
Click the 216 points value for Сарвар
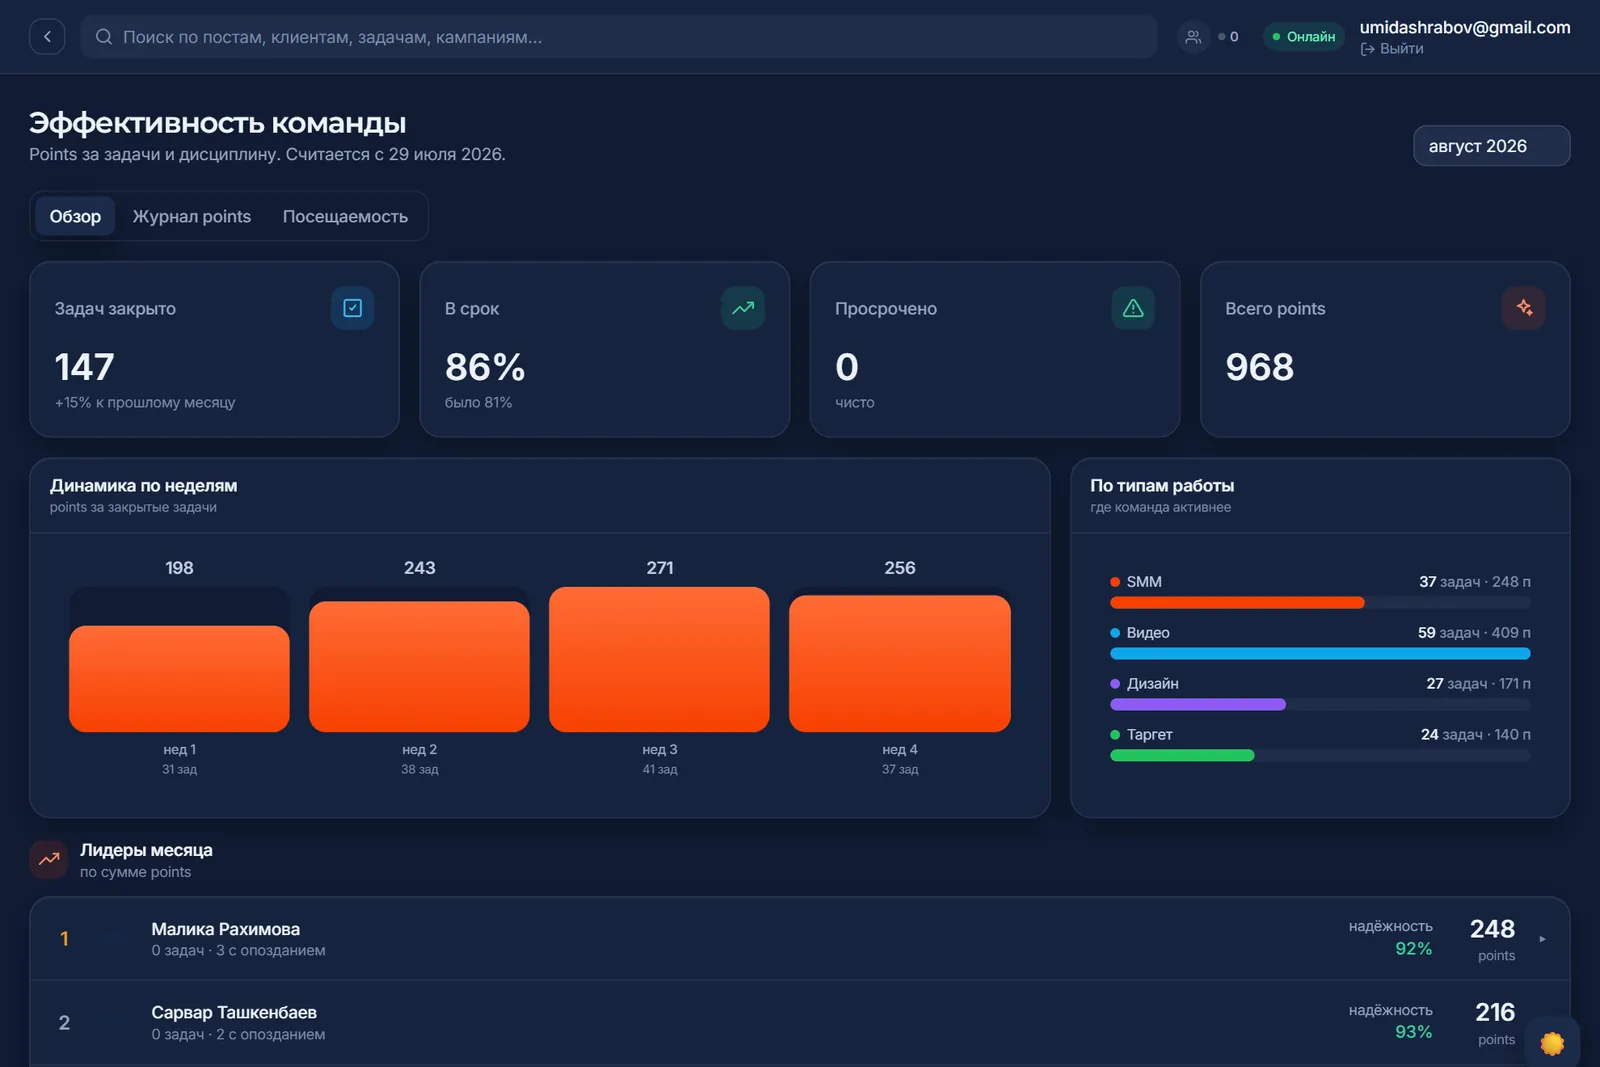(x=1495, y=1012)
